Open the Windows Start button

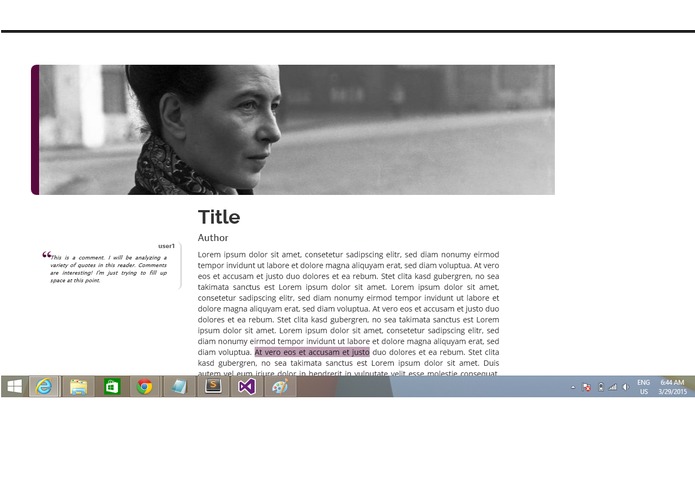[14, 386]
